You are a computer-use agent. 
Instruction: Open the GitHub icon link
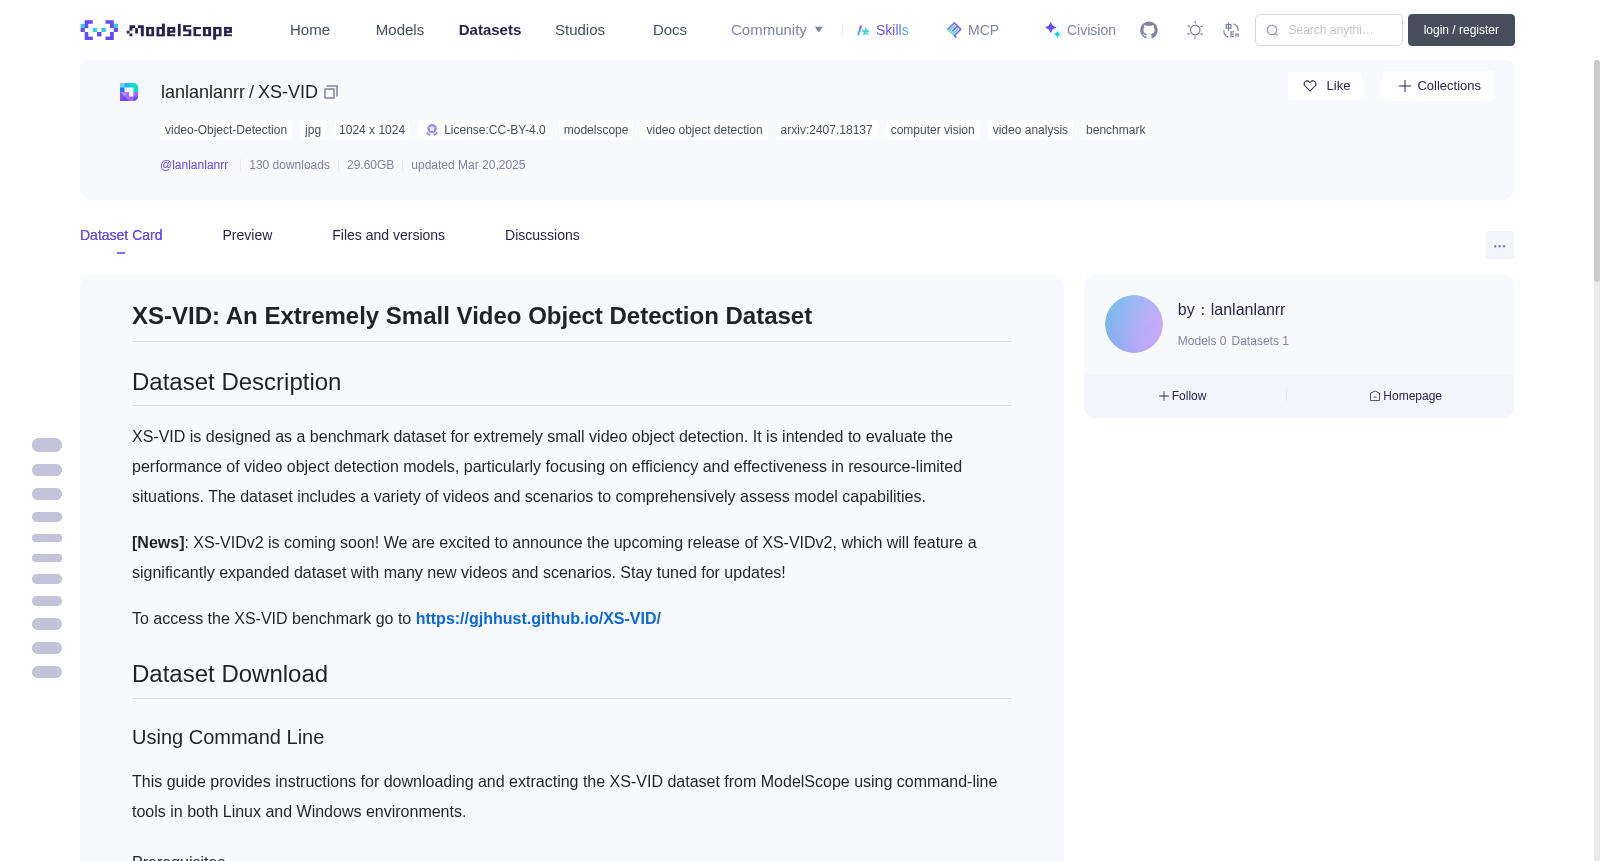tap(1149, 30)
